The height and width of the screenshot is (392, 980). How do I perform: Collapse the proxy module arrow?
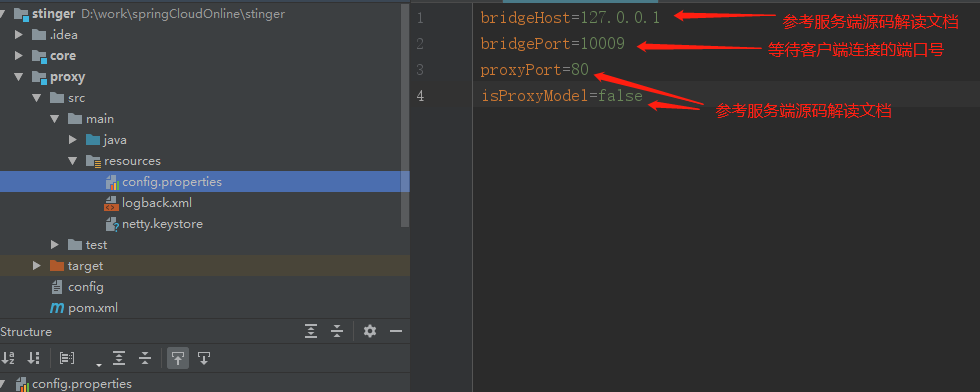(x=19, y=77)
